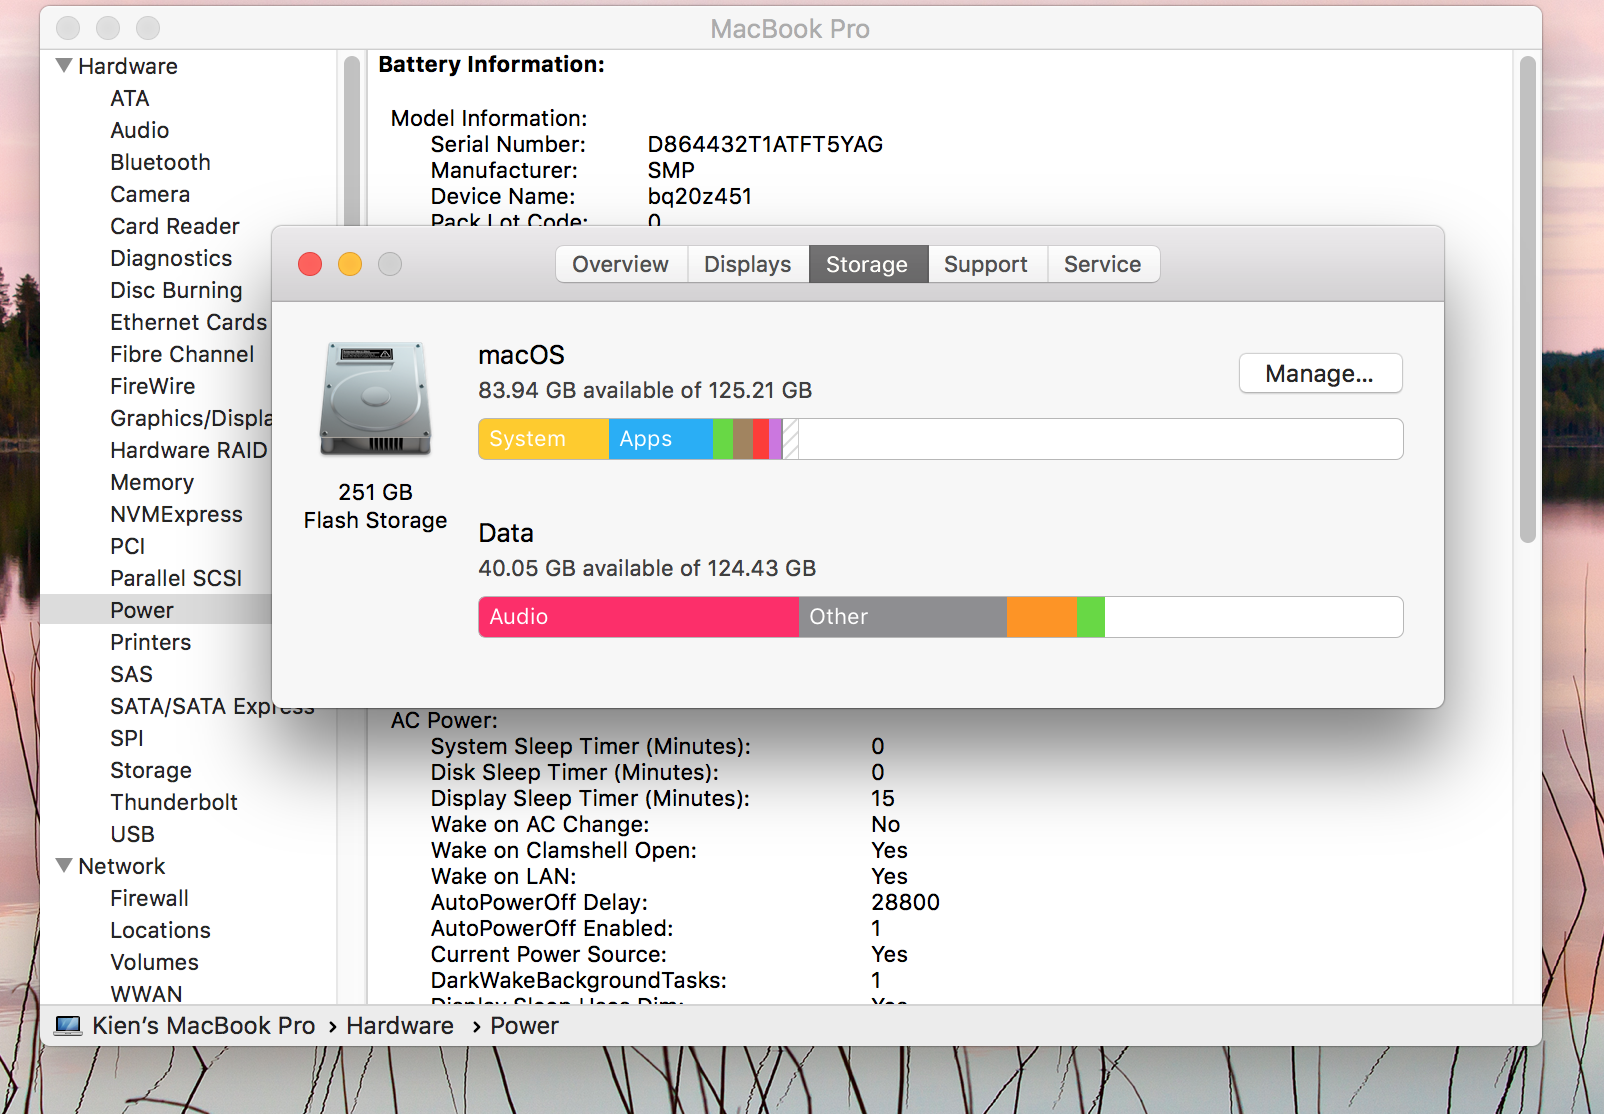Select Ethernet Cards in the sidebar
1604x1114 pixels.
pos(189,322)
